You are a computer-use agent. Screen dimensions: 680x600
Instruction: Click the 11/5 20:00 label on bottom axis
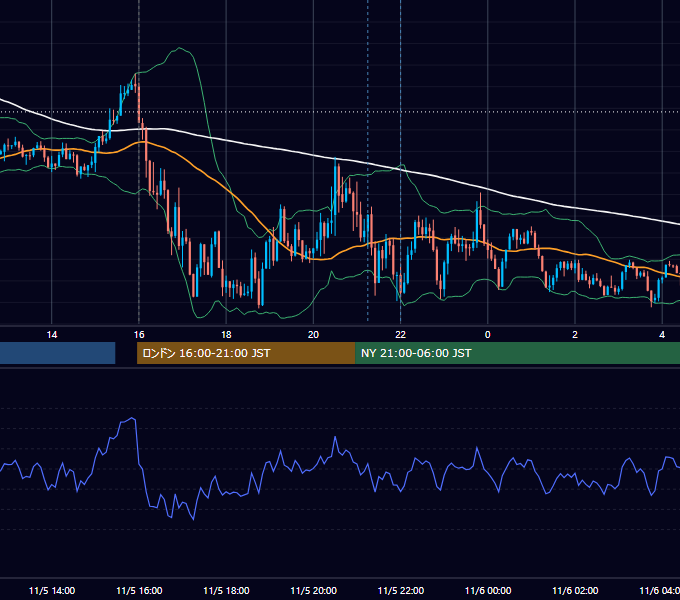click(x=313, y=590)
